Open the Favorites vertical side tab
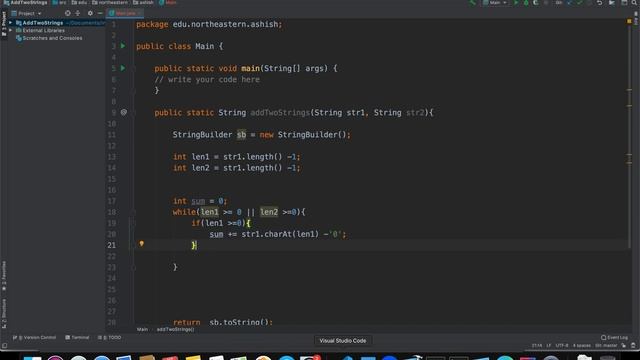This screenshot has height=360, width=640. pyautogui.click(x=4, y=276)
